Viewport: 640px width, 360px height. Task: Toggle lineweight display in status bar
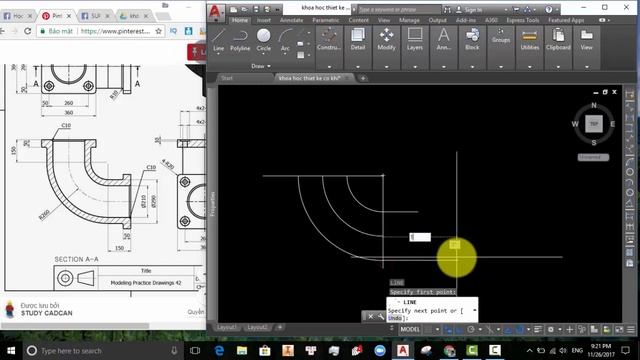tap(538, 329)
